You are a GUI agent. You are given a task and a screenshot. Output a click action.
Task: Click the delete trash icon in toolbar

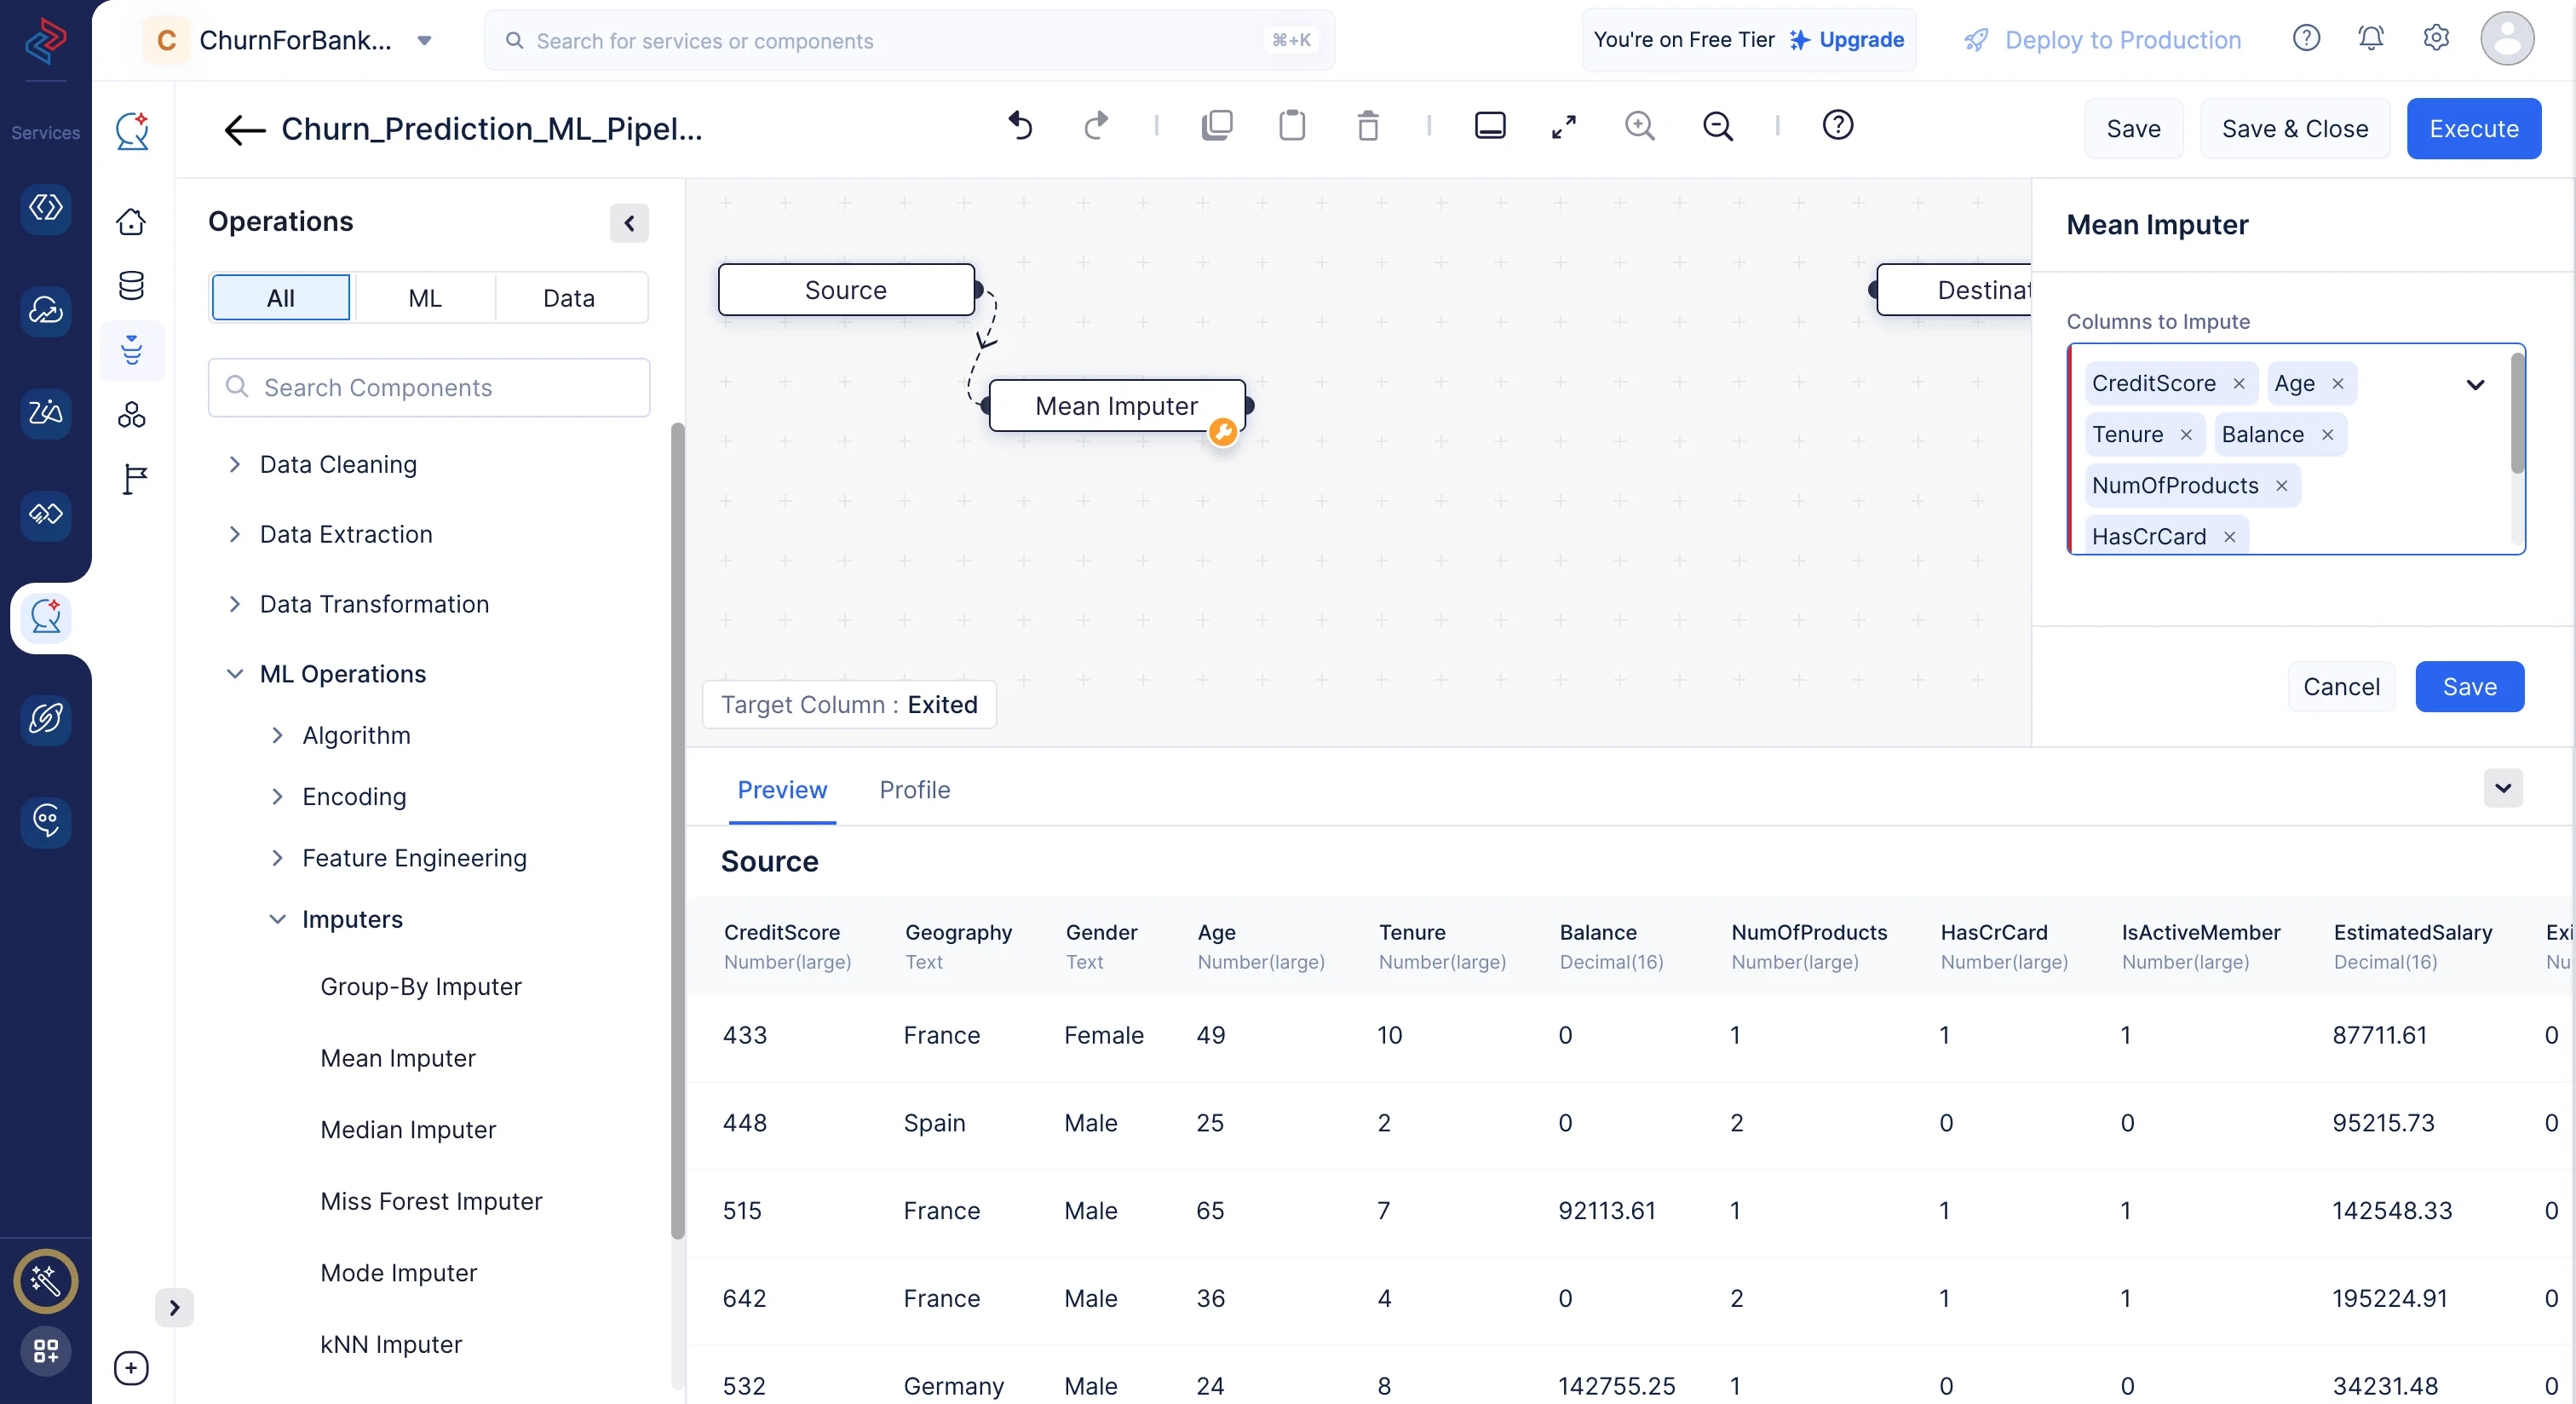[x=1367, y=126]
